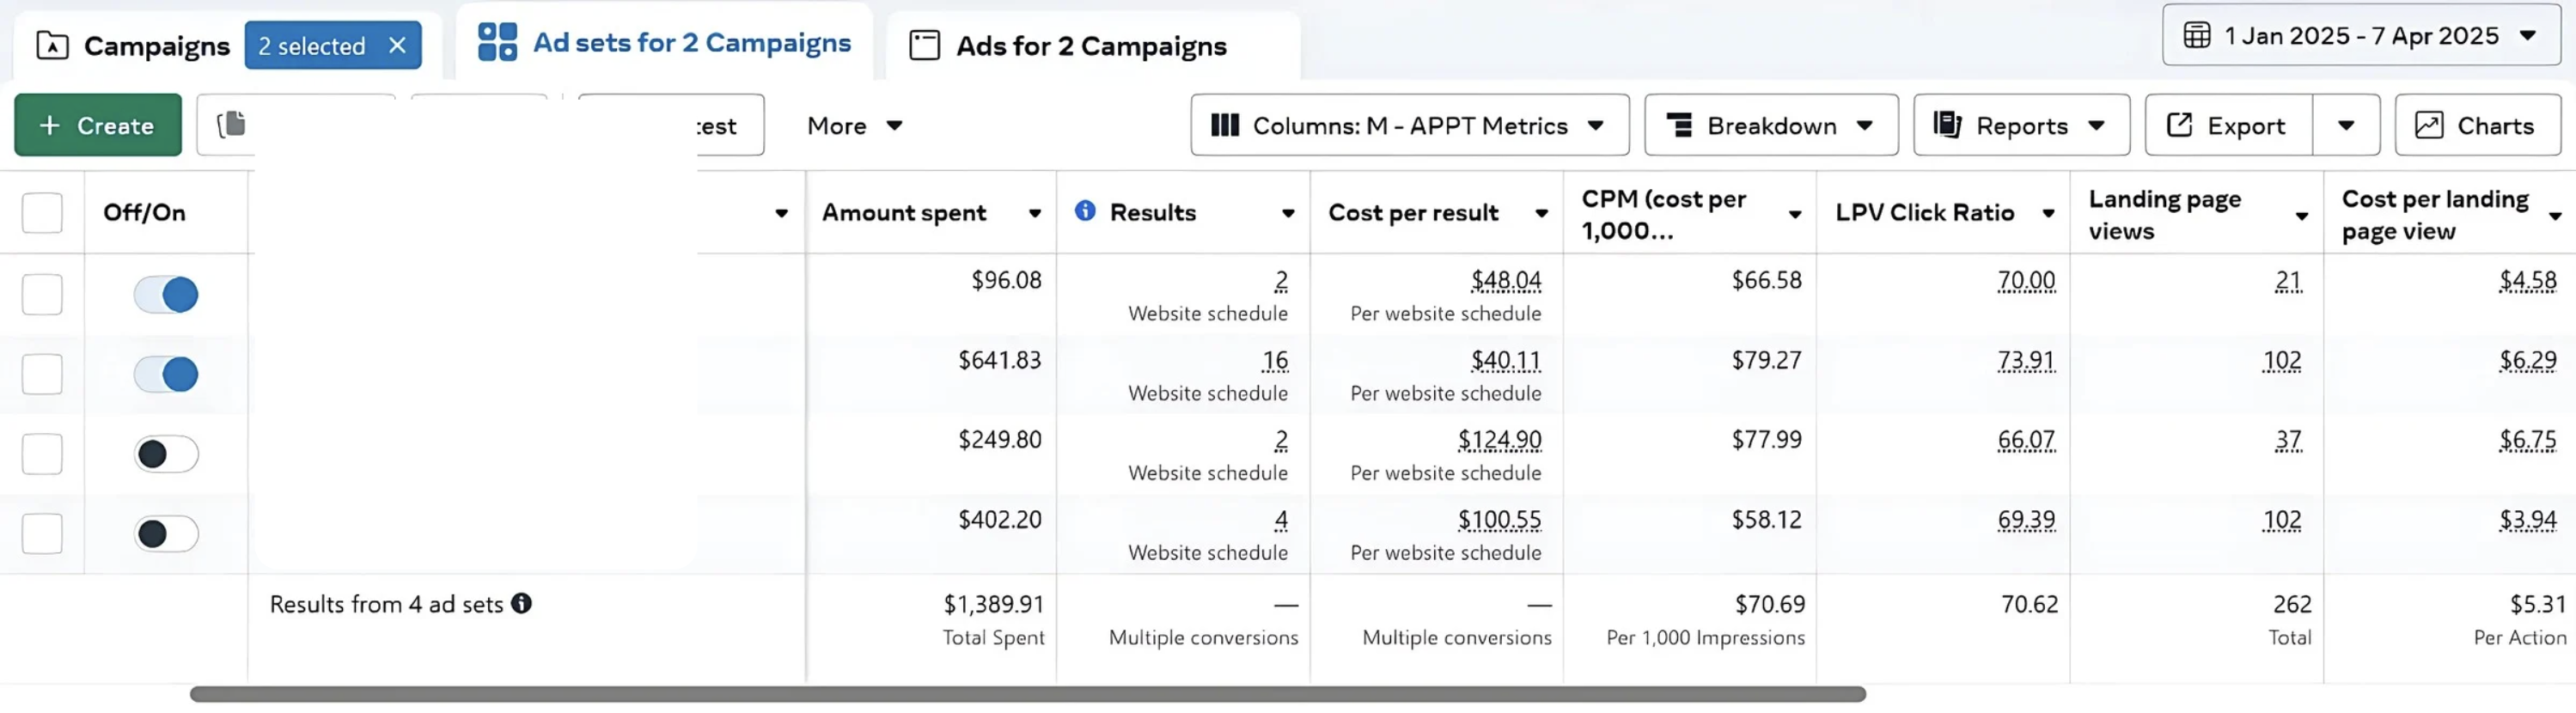Screen dimensions: 2576x713
Task: Click the Columns bars icon
Action: [1224, 125]
